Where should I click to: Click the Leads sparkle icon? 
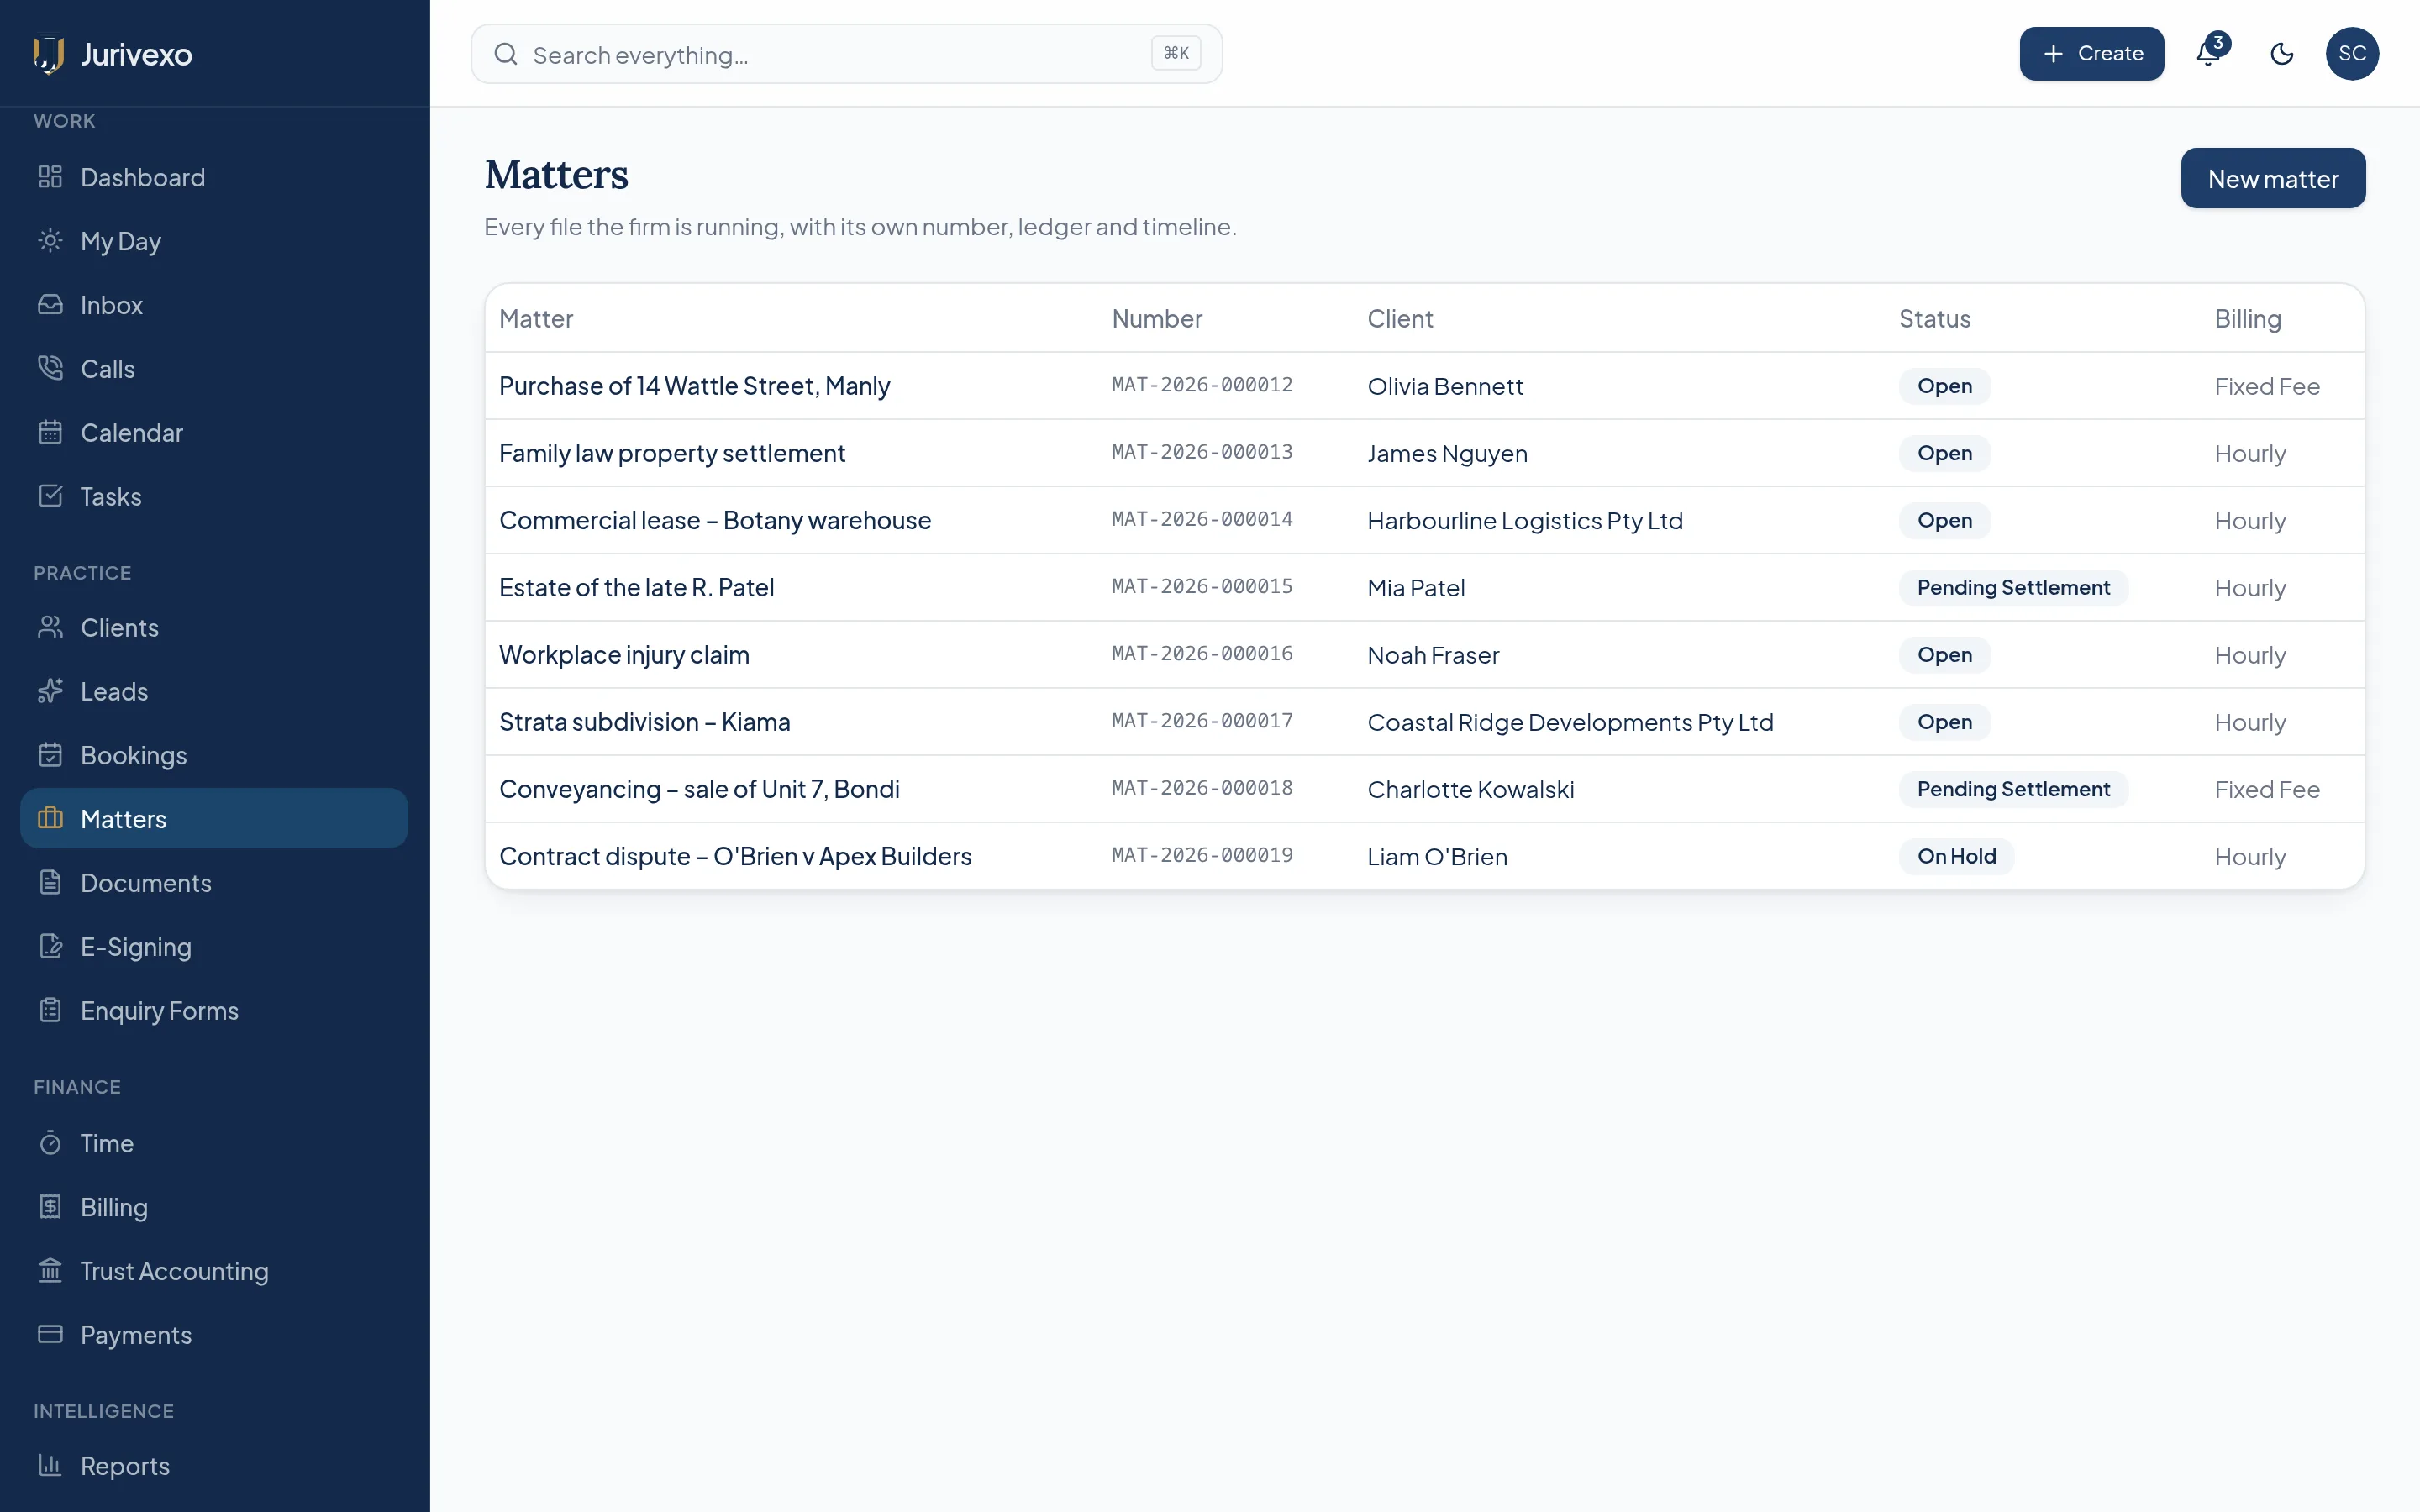tap(50, 691)
